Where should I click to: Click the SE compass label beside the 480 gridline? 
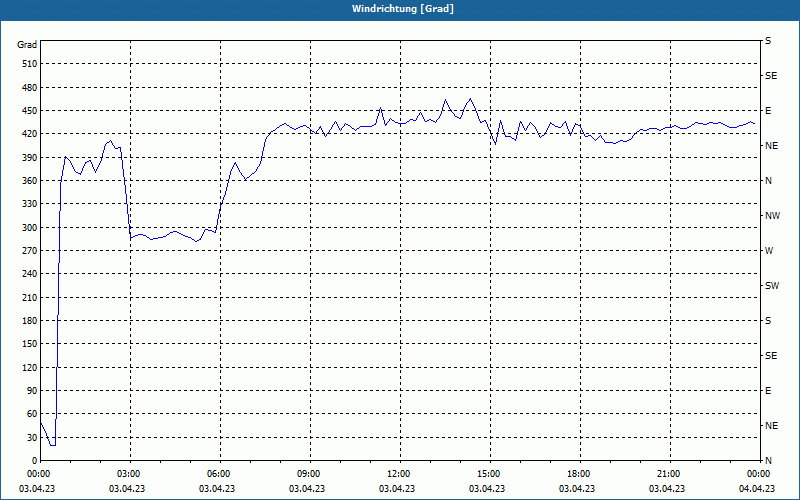771,76
